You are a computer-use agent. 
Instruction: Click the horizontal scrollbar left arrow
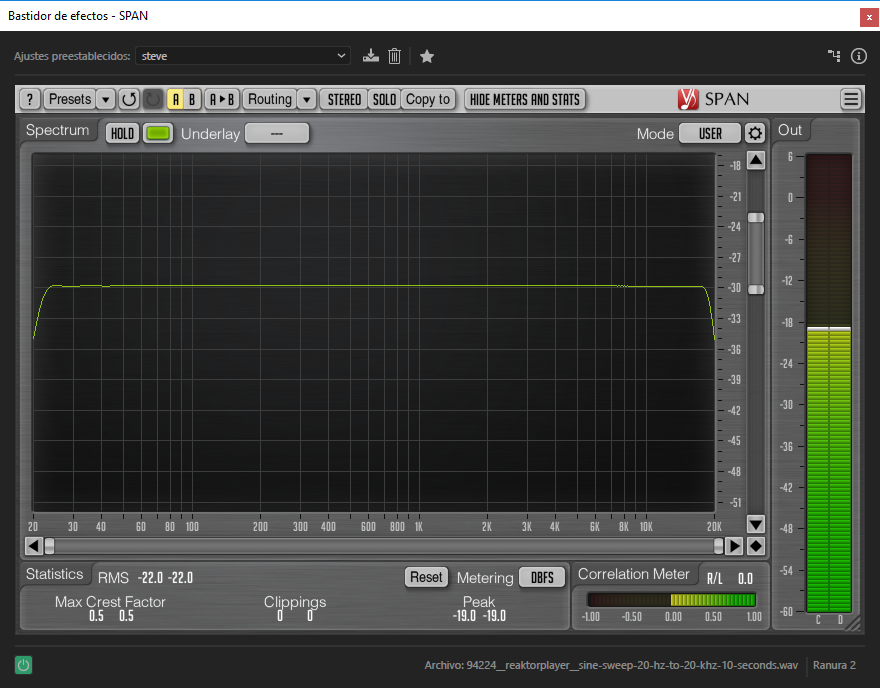click(33, 546)
